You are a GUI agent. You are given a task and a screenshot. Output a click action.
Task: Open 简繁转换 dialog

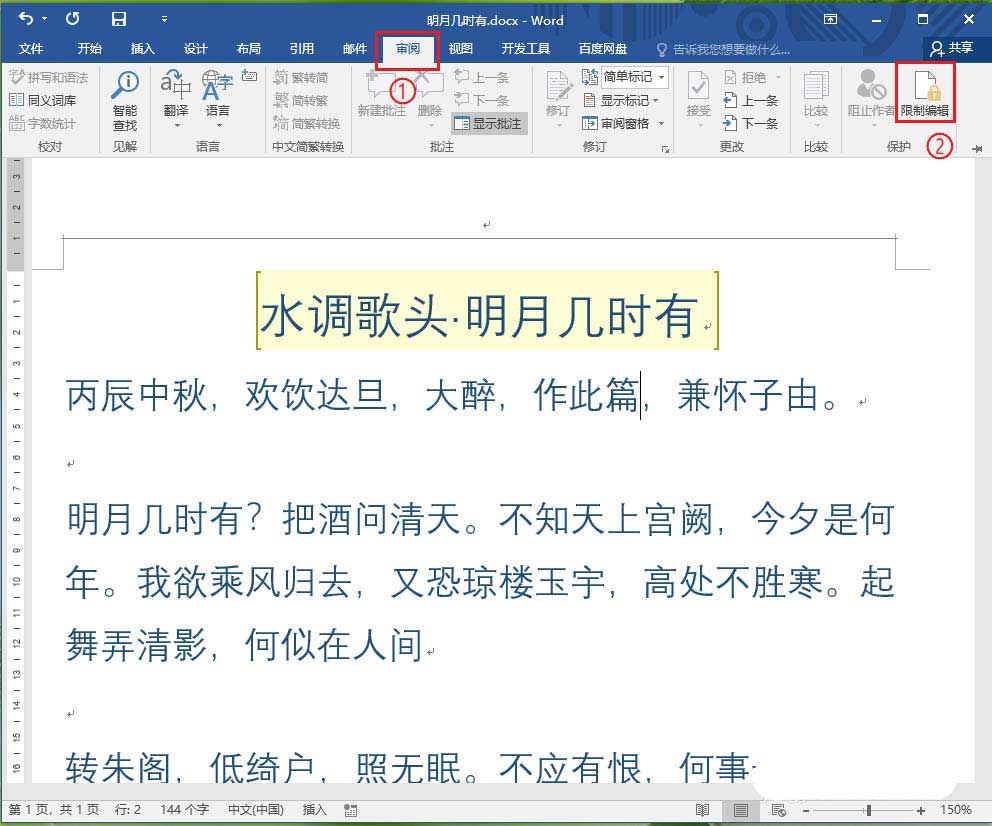(x=307, y=123)
